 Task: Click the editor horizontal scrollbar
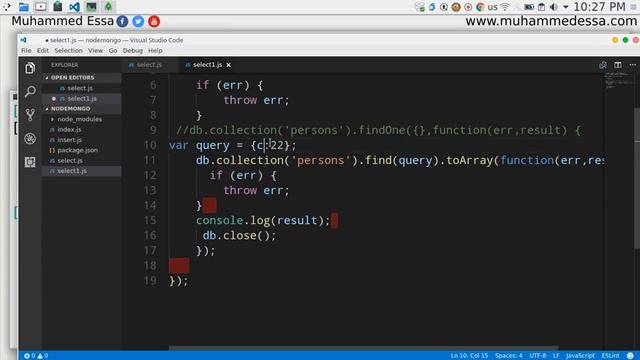click(363, 348)
